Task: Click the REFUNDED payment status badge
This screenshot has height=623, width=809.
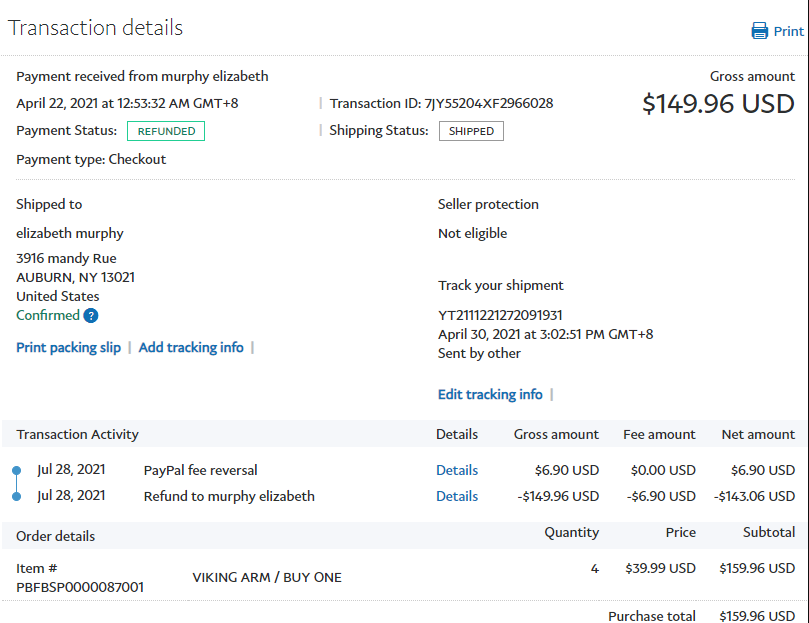Action: tap(166, 131)
